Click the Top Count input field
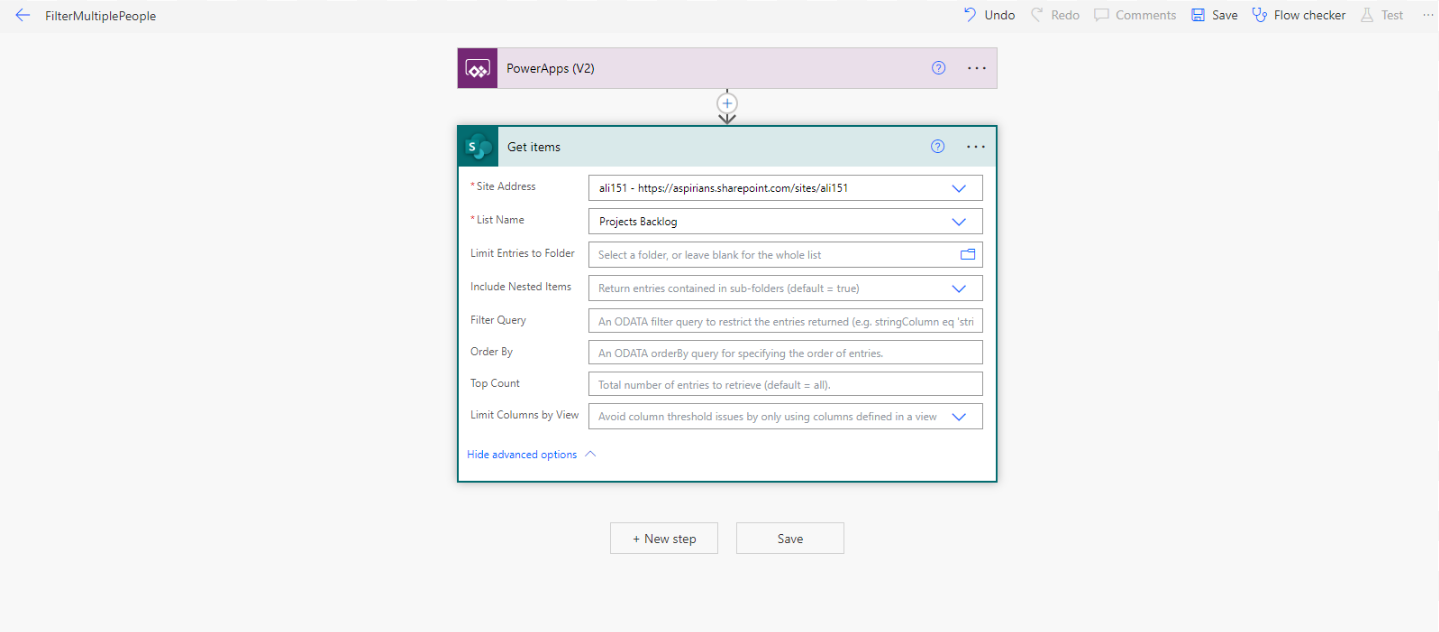This screenshot has height=632, width=1439. click(x=785, y=384)
